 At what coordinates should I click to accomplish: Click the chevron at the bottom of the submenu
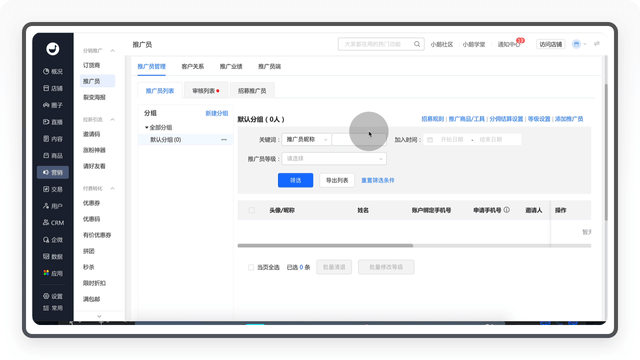tap(99, 316)
